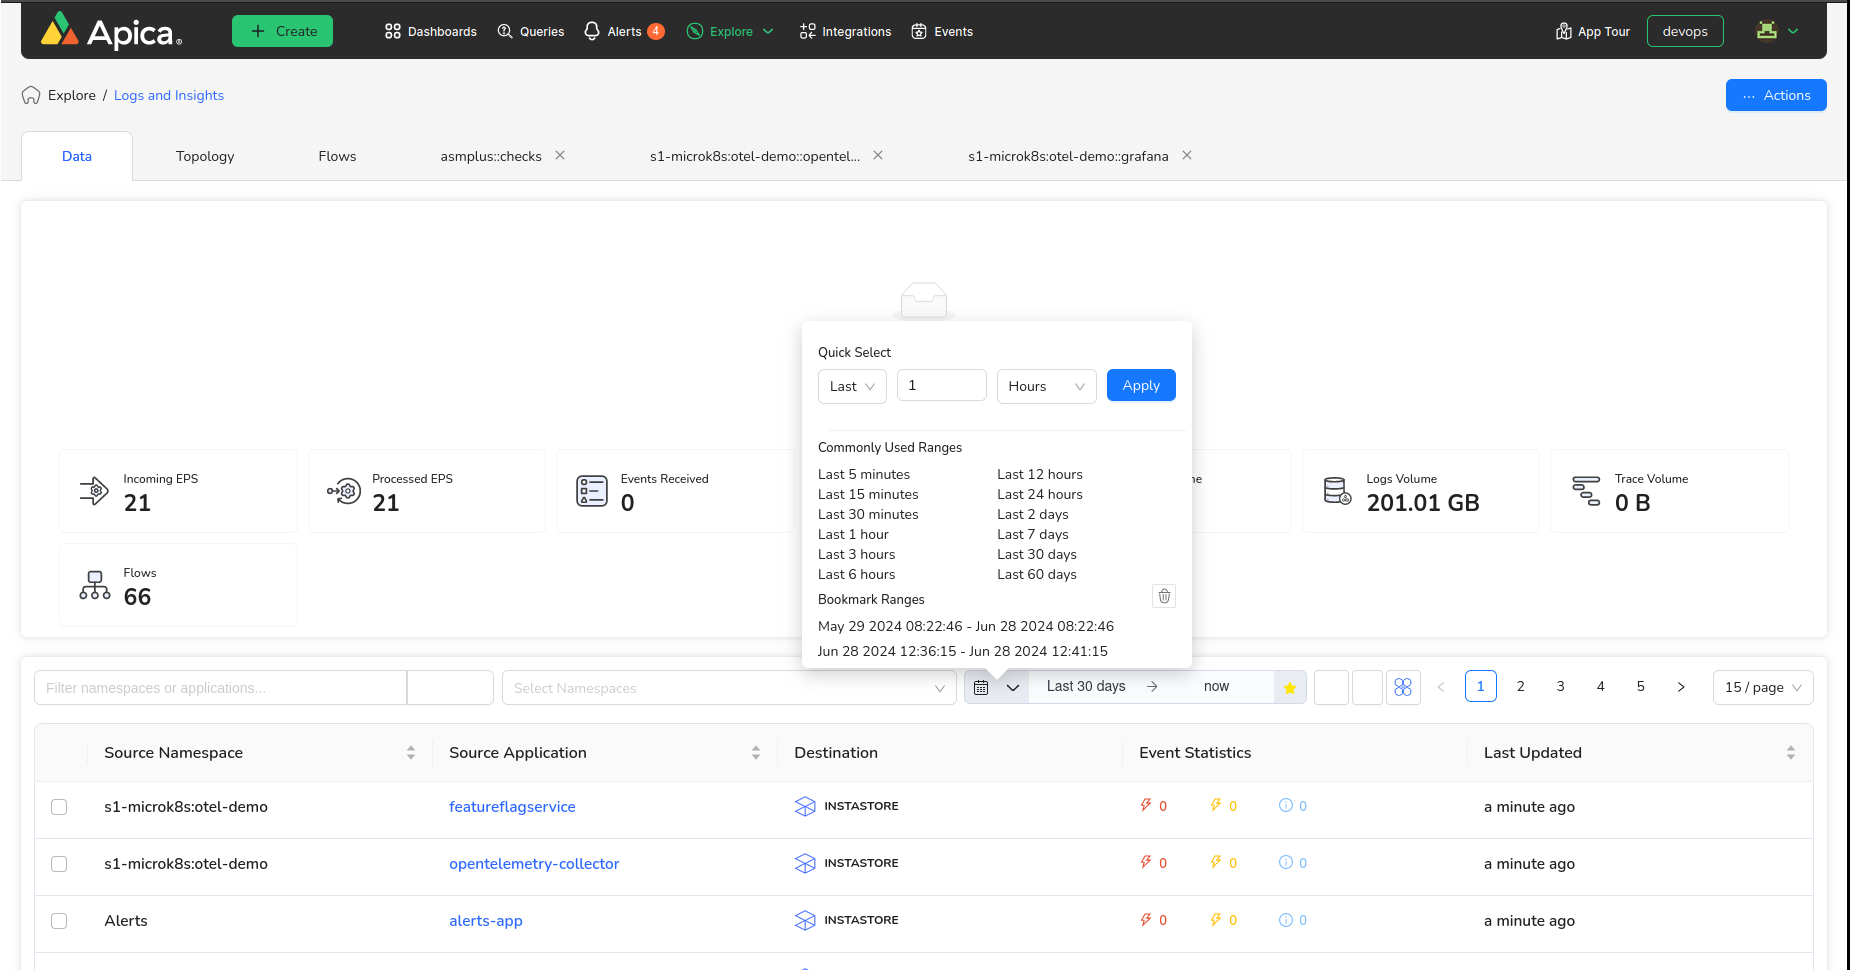Close the s1-microk8s:otel-demo::grafana tab
The width and height of the screenshot is (1850, 970).
point(1187,155)
